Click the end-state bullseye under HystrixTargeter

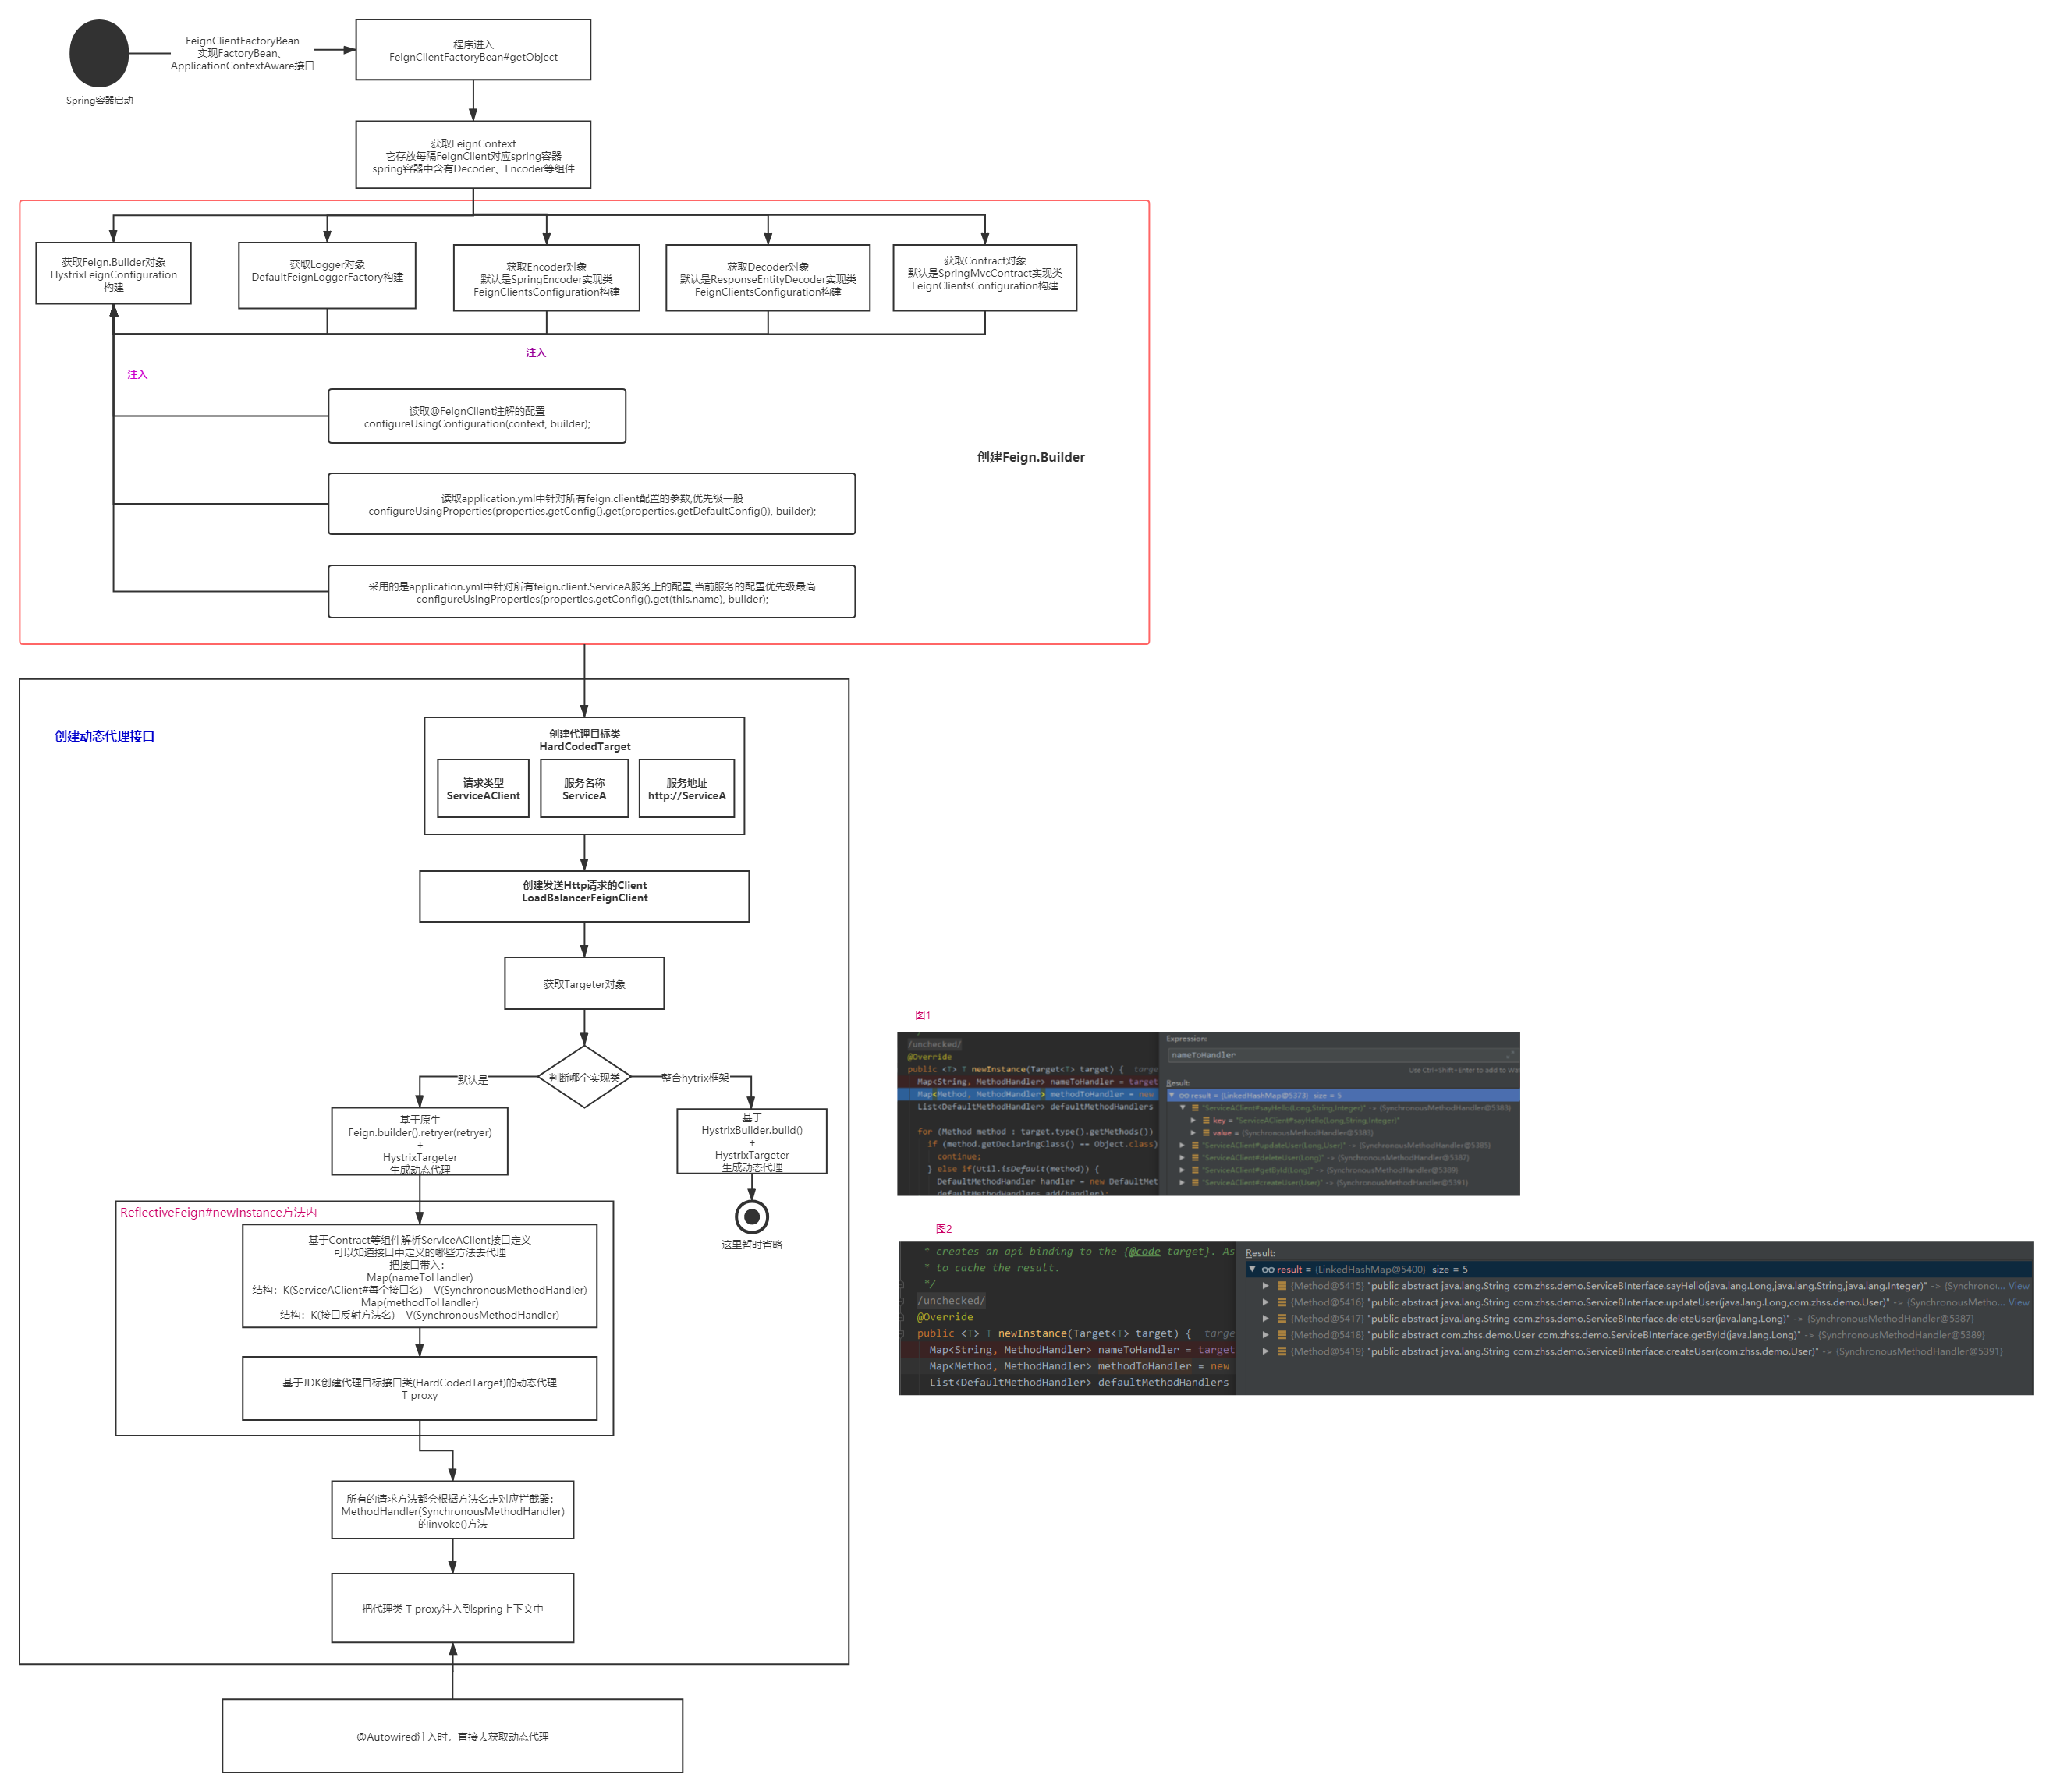[x=751, y=1216]
